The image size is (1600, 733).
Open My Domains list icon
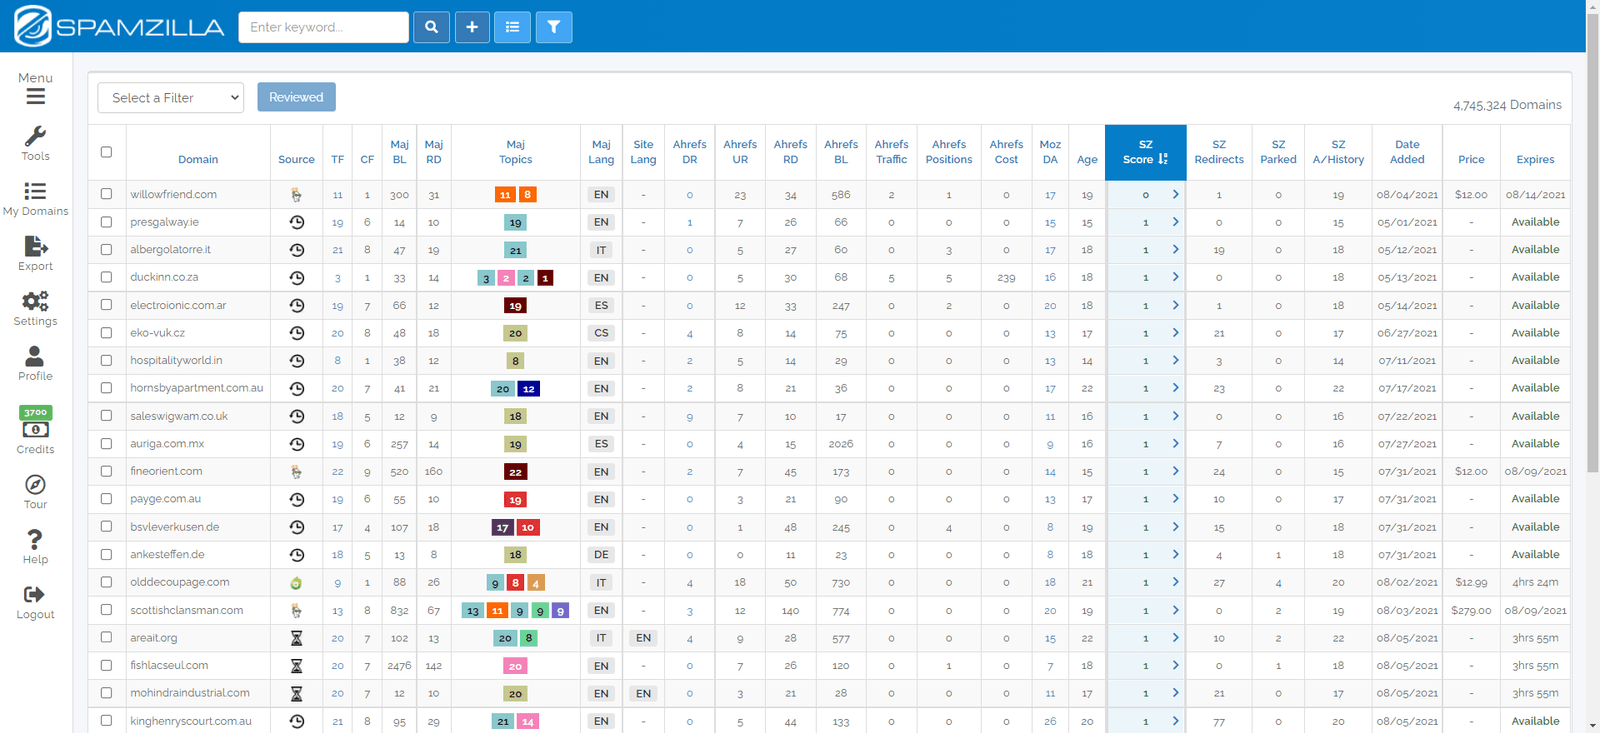tap(35, 191)
